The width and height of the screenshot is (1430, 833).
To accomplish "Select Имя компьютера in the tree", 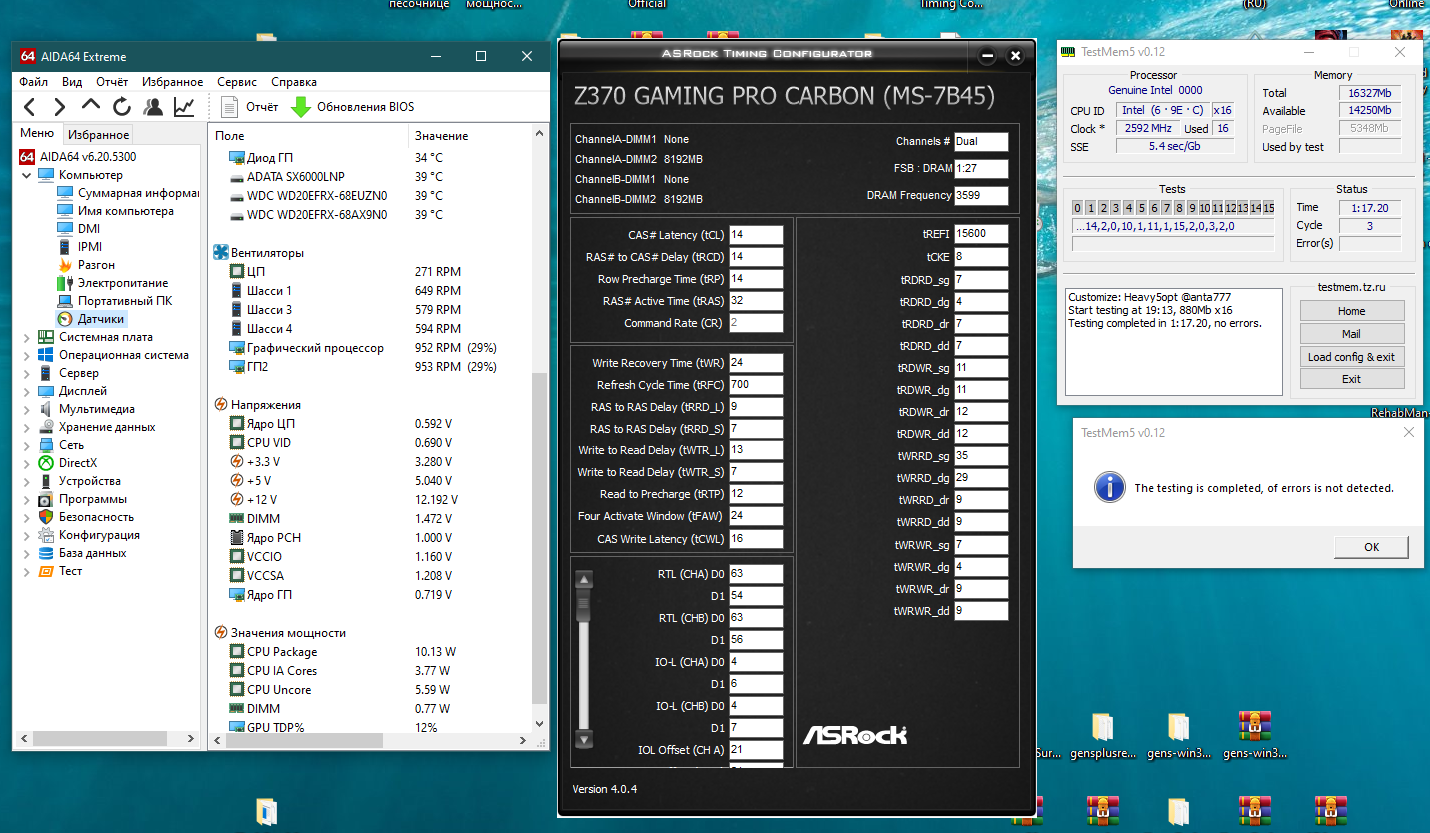I will [115, 211].
